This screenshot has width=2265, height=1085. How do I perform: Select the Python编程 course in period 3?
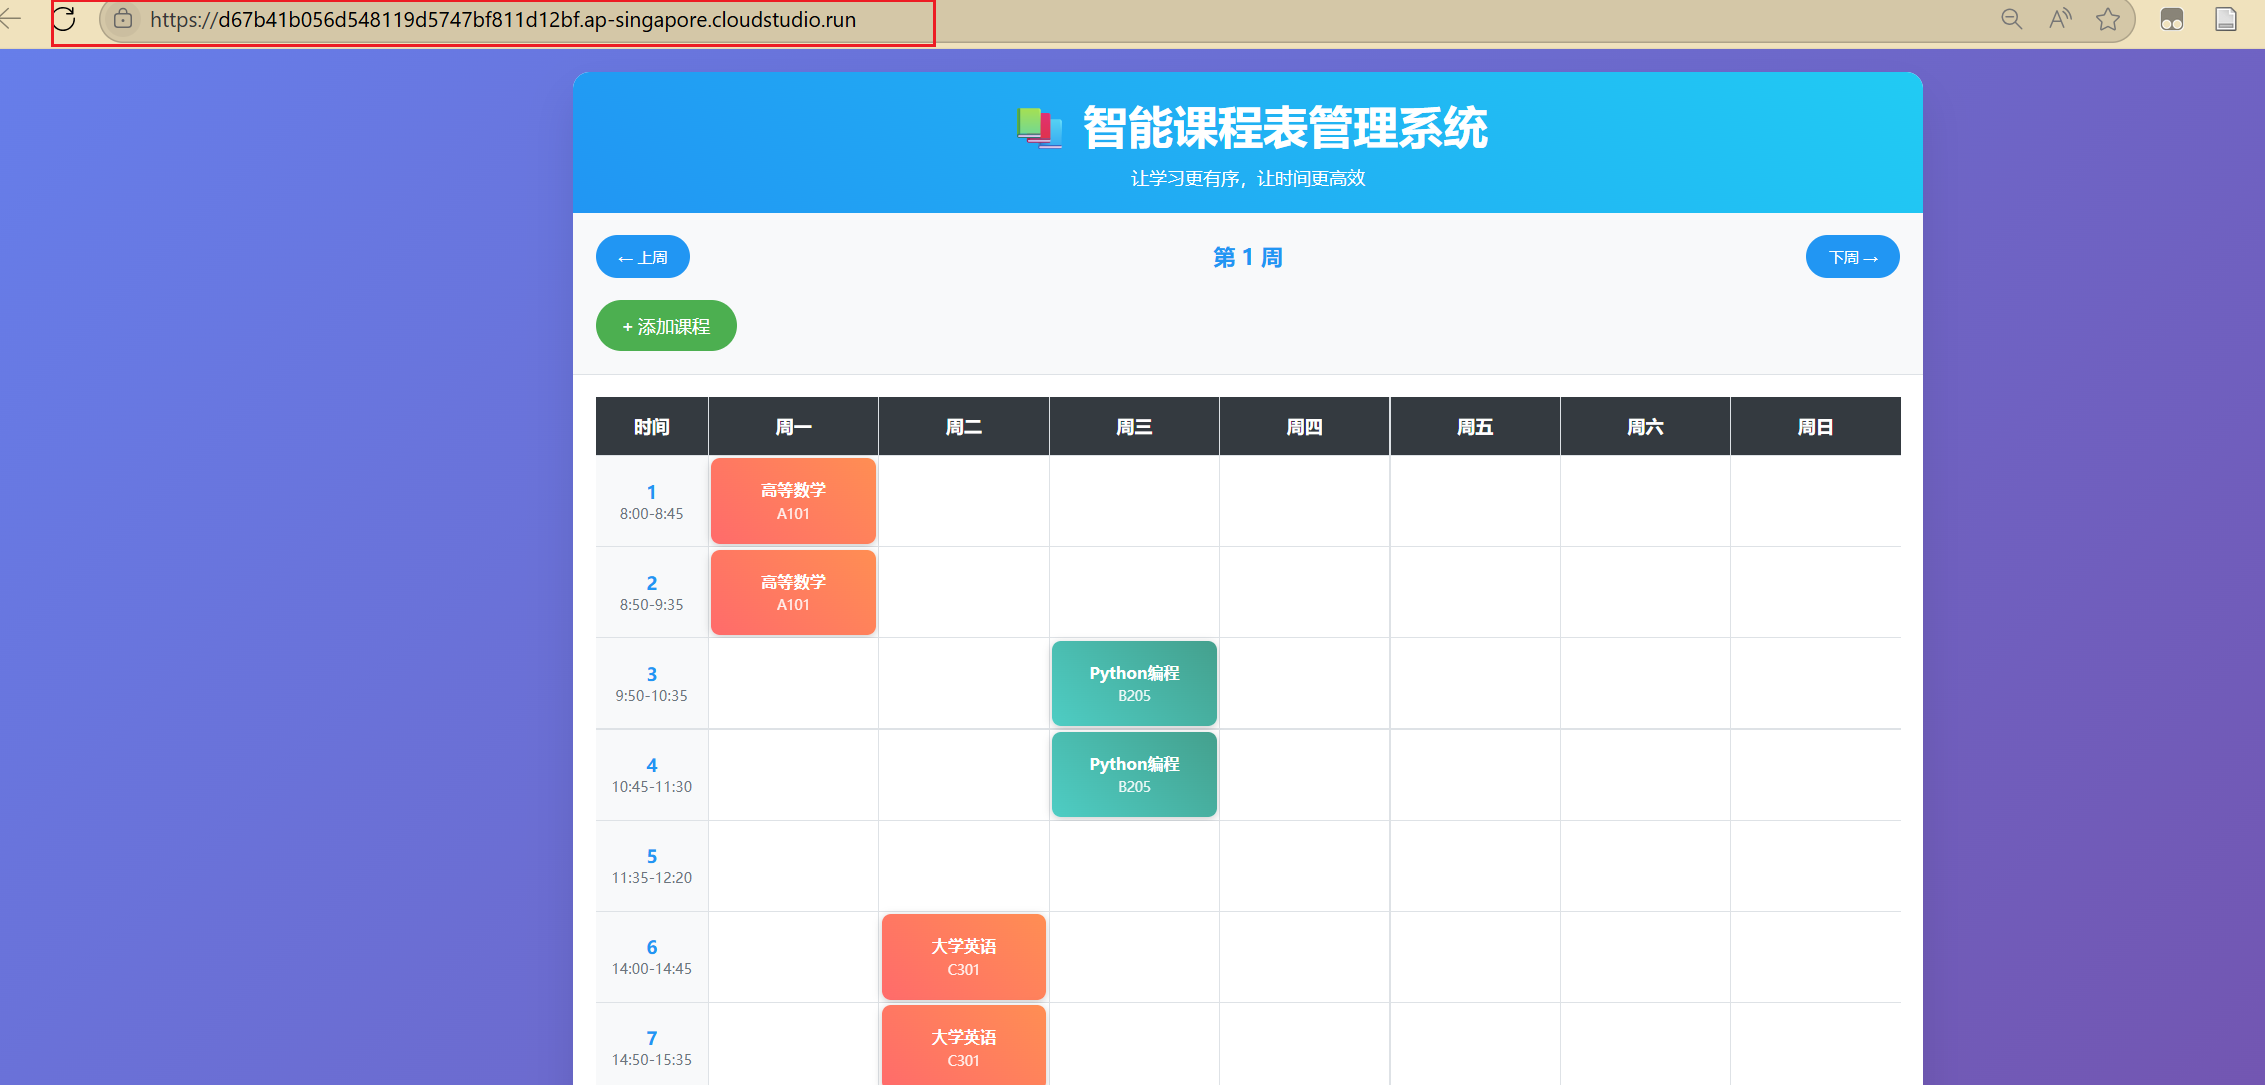pos(1134,683)
